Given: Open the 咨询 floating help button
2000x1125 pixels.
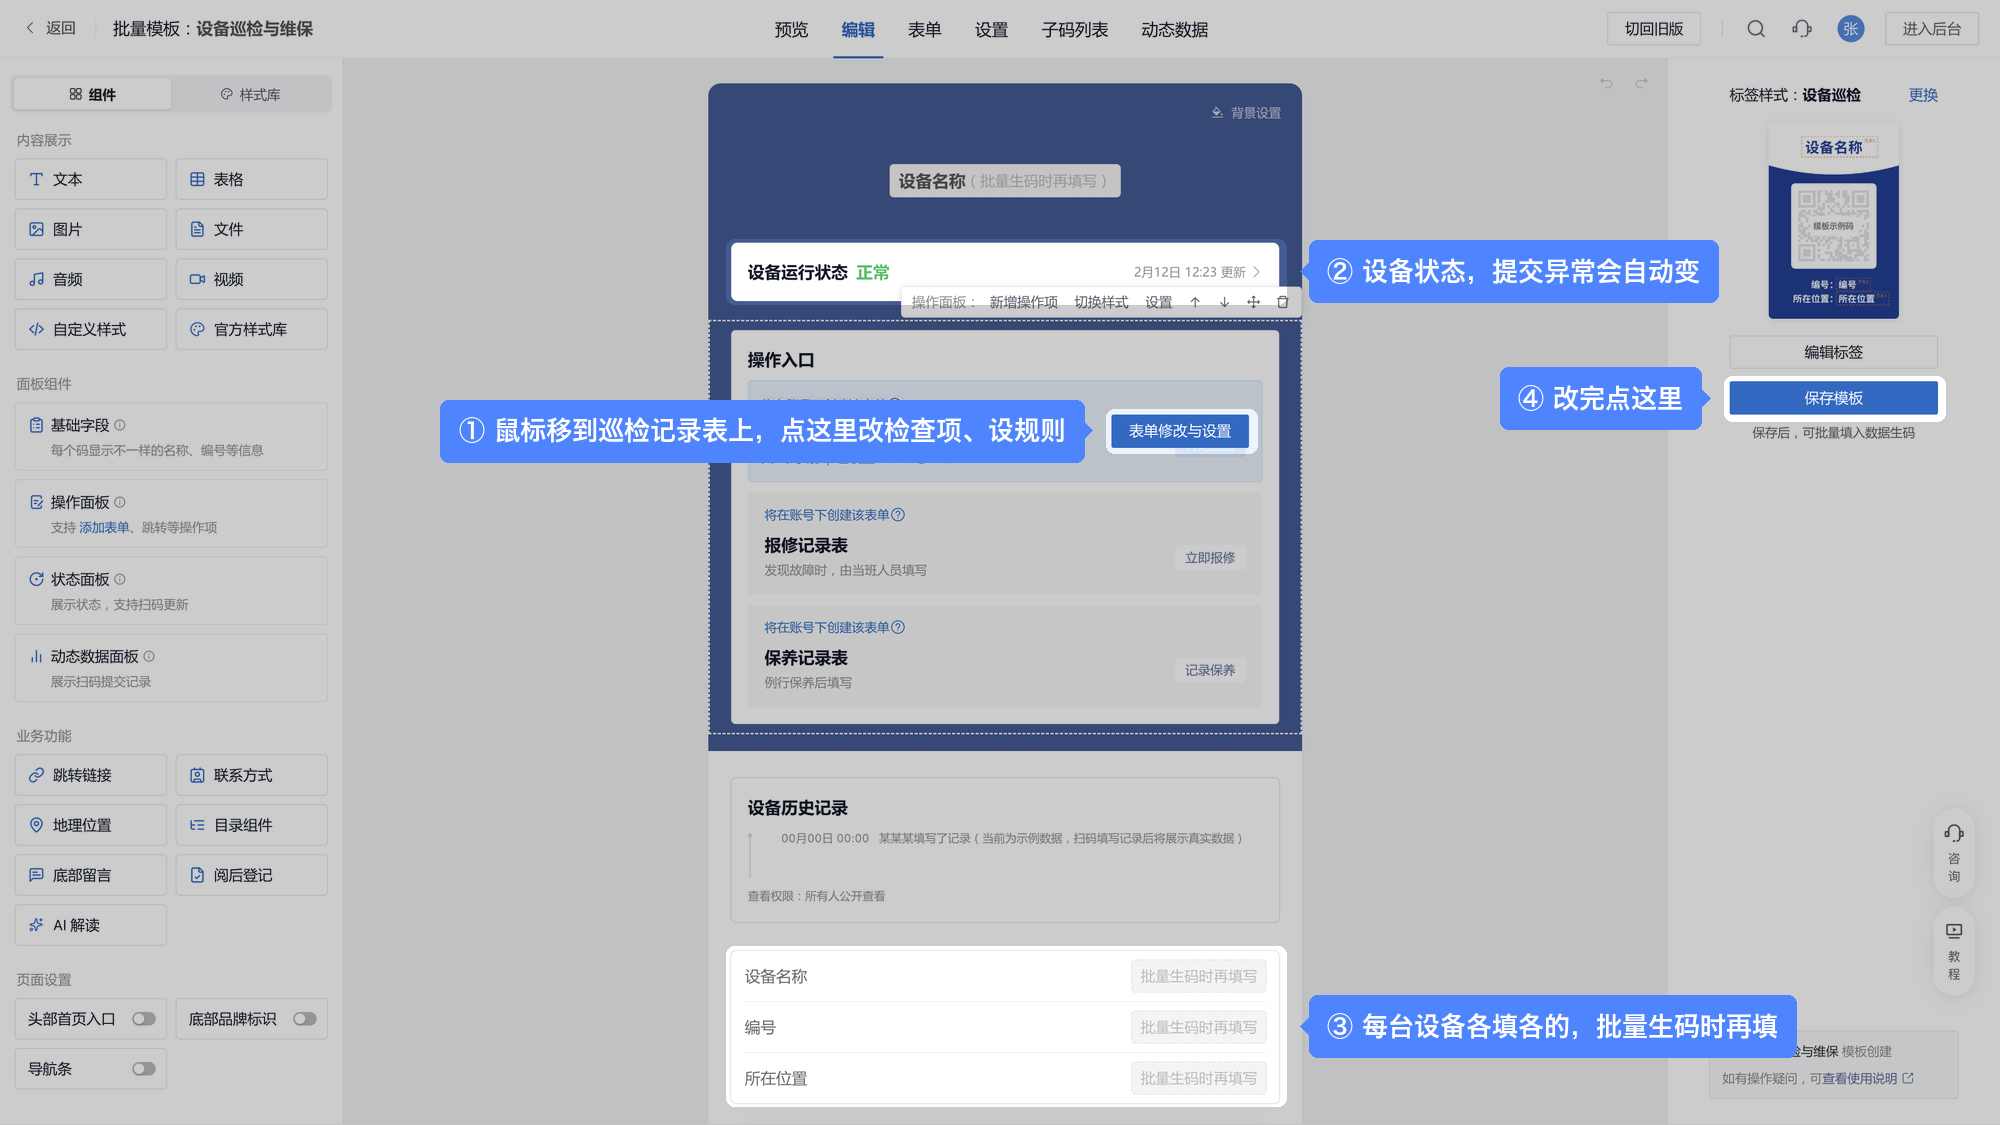Looking at the screenshot, I should tap(1953, 852).
